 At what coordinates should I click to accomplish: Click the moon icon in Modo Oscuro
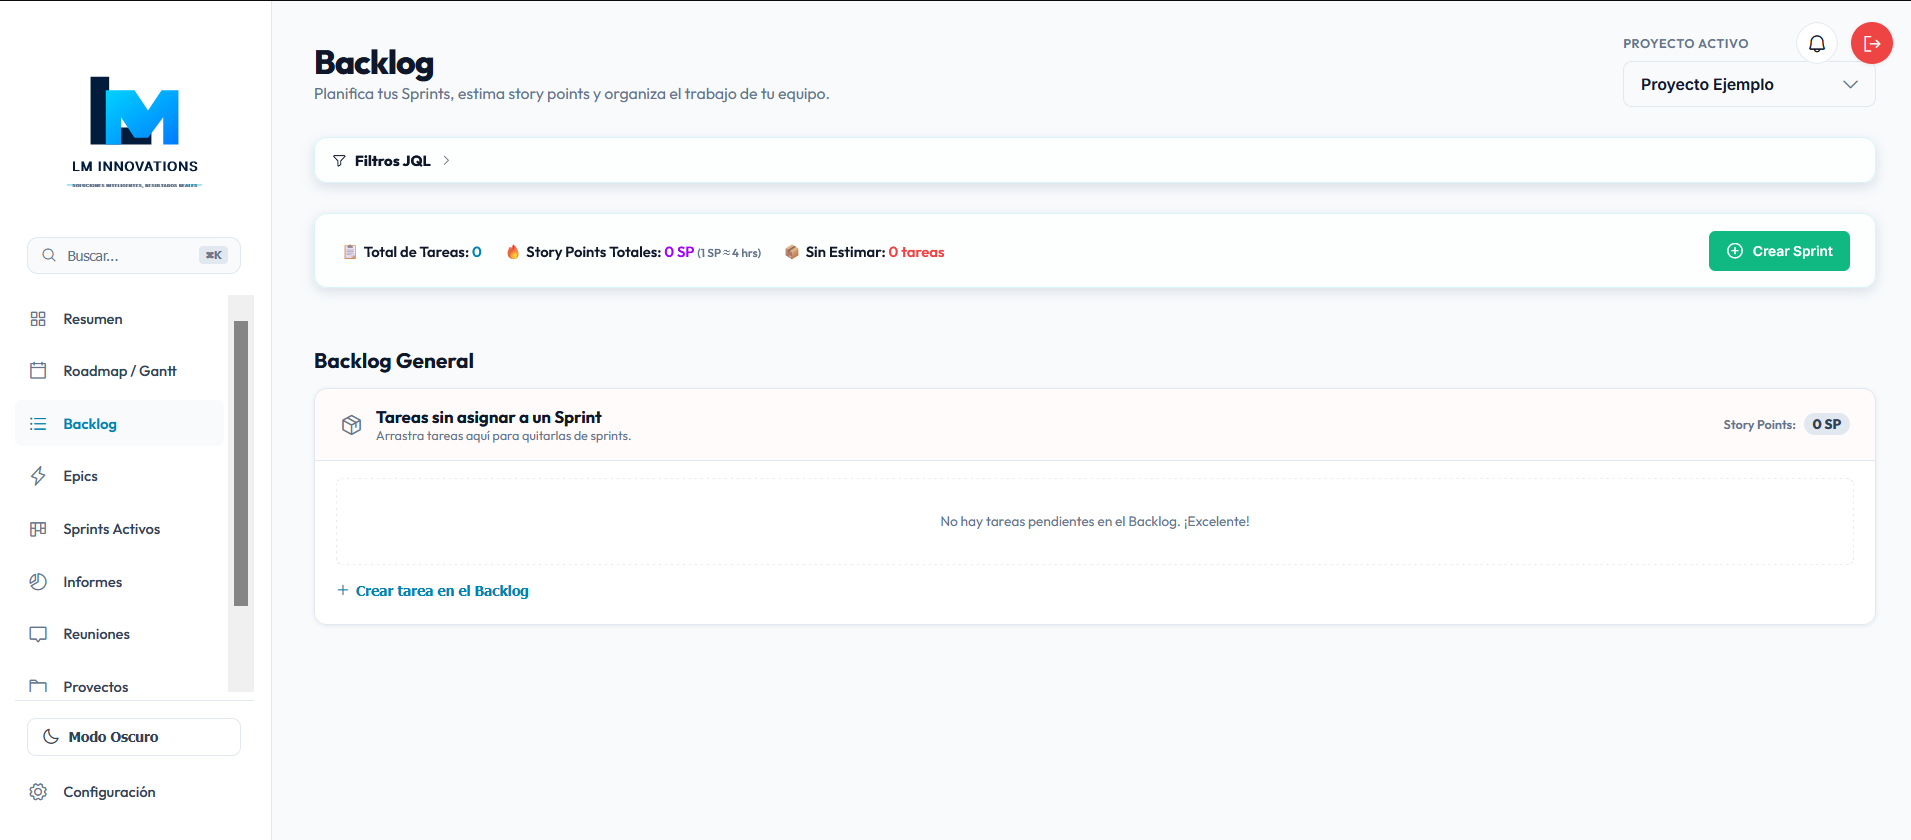(x=51, y=737)
